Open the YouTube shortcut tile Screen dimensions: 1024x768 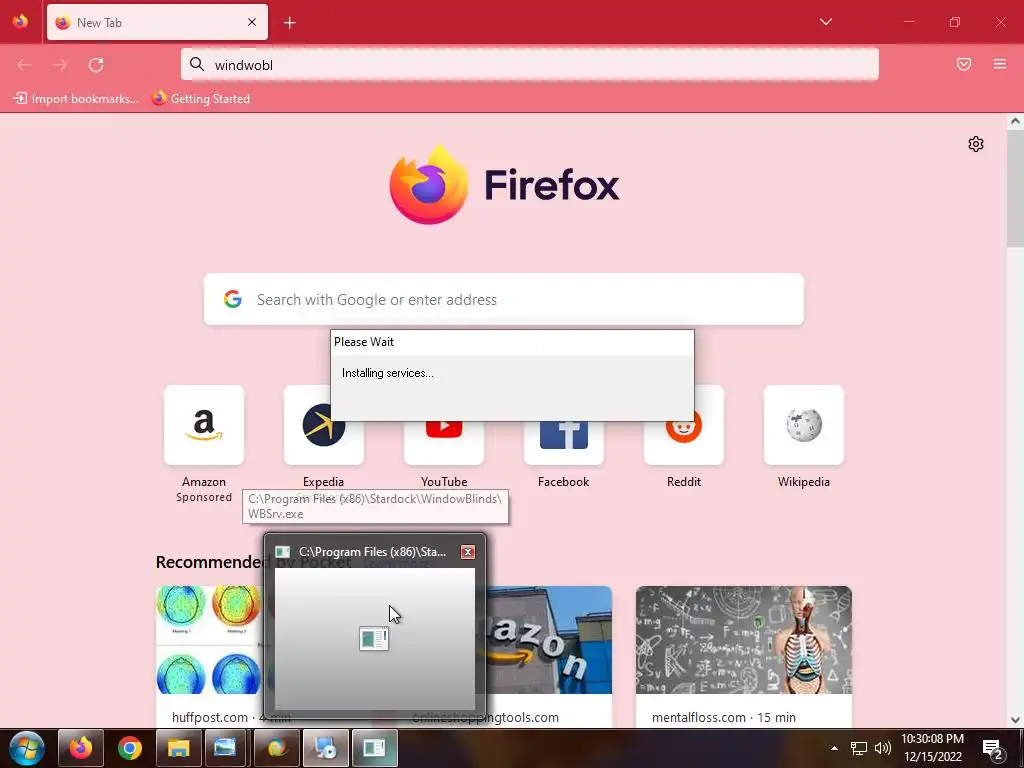pos(444,443)
